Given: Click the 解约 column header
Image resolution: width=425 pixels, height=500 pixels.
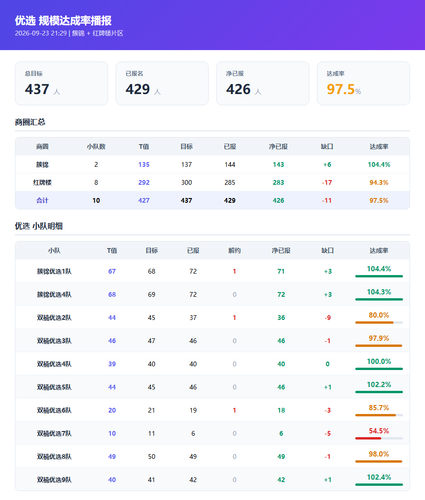Looking at the screenshot, I should pos(234,251).
